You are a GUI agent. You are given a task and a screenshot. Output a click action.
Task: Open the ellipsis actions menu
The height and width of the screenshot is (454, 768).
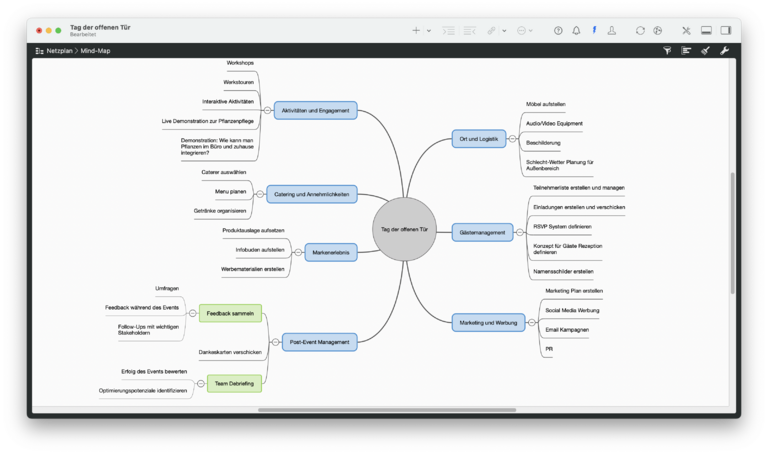pos(525,31)
